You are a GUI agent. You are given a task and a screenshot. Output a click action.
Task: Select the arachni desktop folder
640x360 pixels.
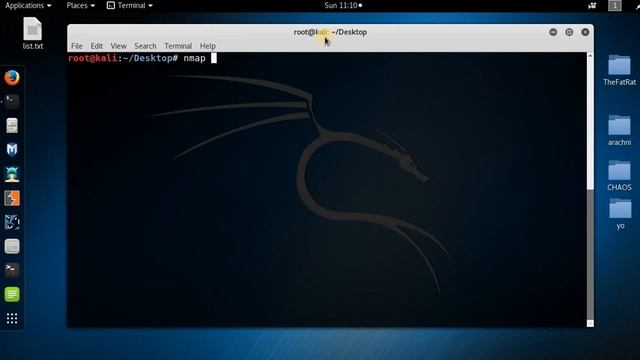[619, 131]
